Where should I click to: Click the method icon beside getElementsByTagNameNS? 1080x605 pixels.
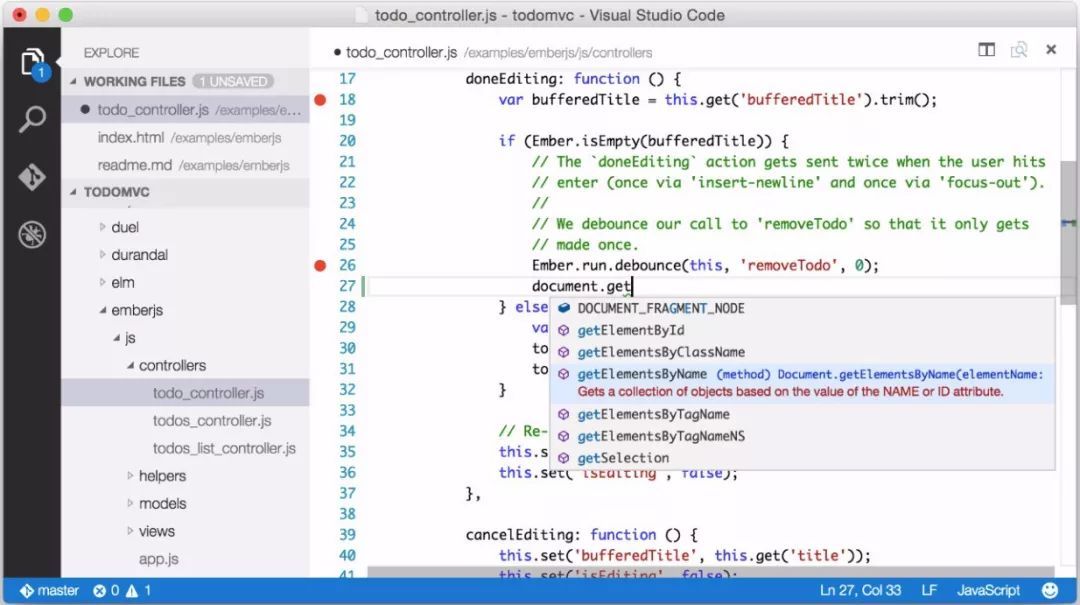point(563,436)
